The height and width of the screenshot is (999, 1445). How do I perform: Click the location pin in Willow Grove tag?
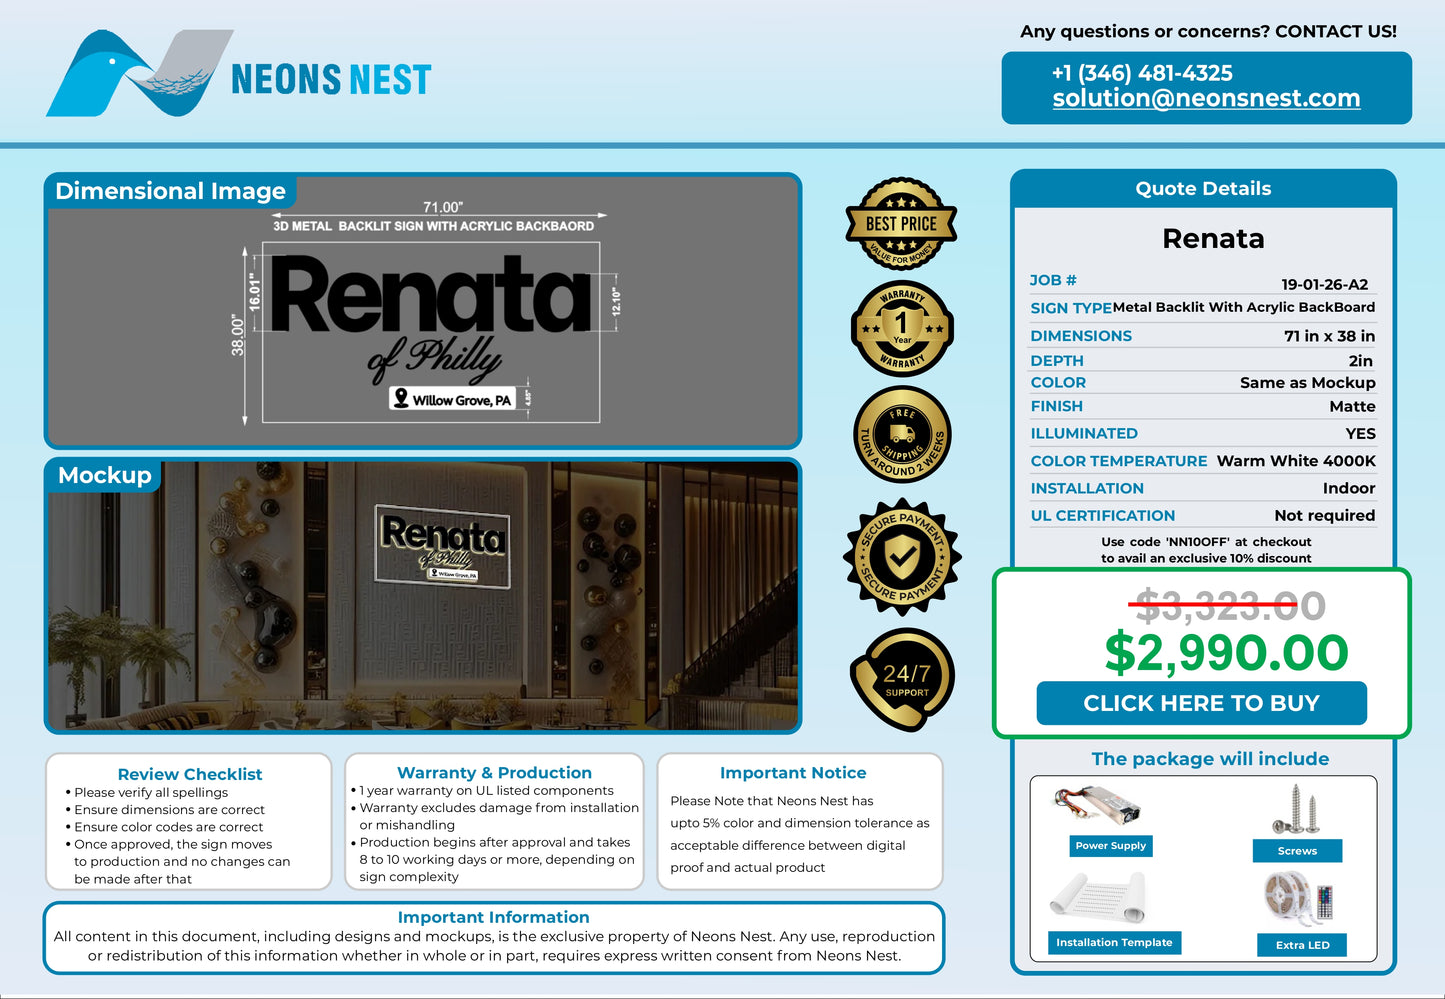pyautogui.click(x=402, y=398)
